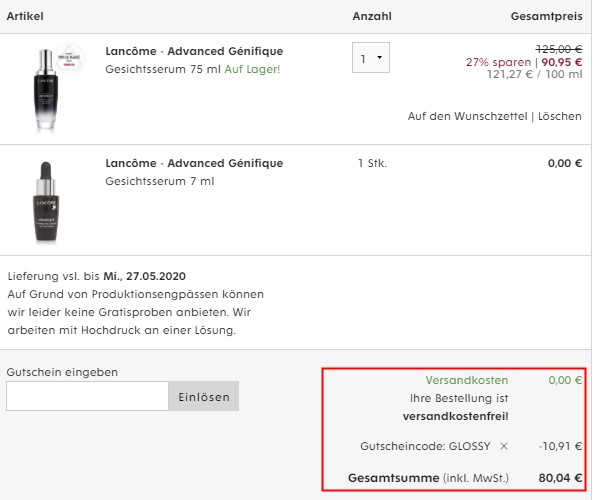Click the Einlösen button
Screen dimensions: 593x500
[203, 396]
